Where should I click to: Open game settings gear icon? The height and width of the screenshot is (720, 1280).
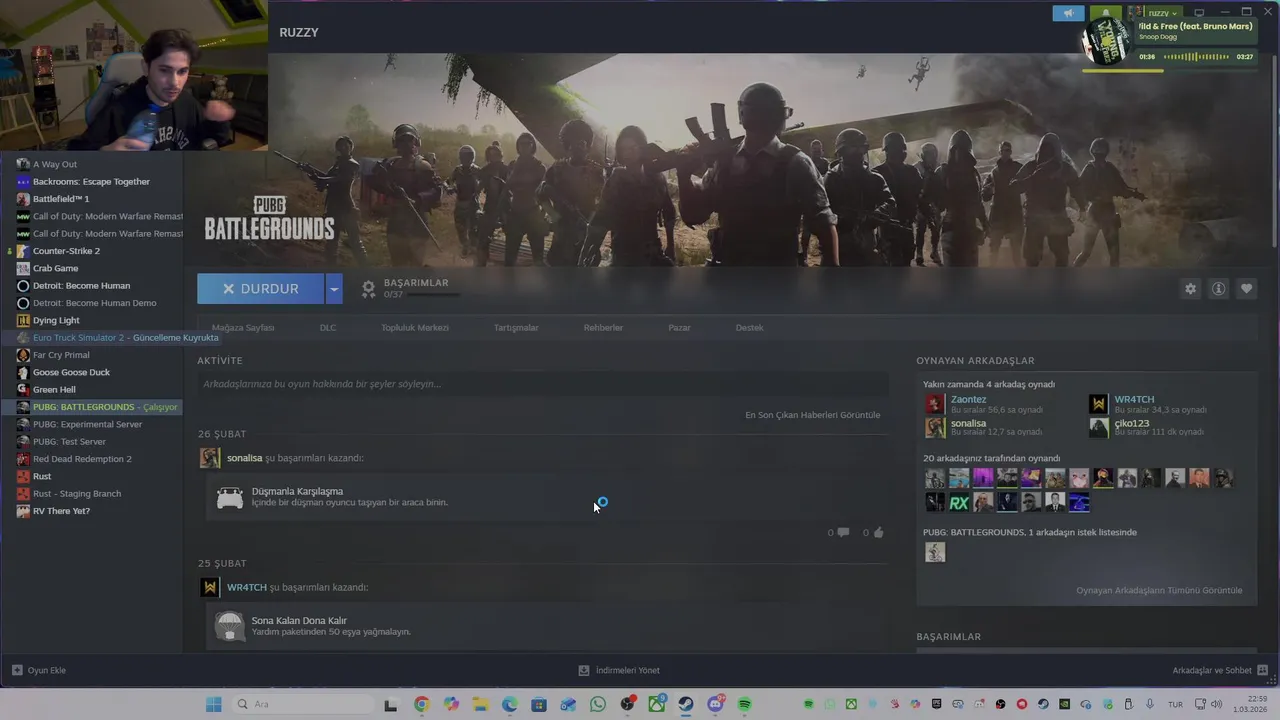click(x=1190, y=289)
